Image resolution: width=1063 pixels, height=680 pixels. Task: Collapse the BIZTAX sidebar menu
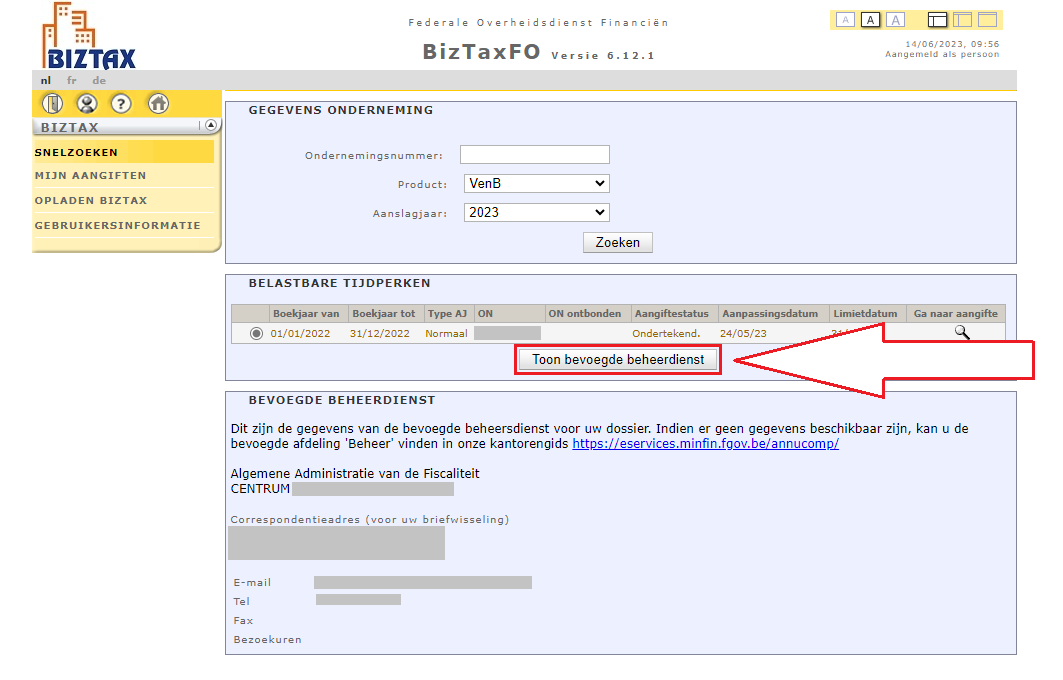tap(211, 125)
